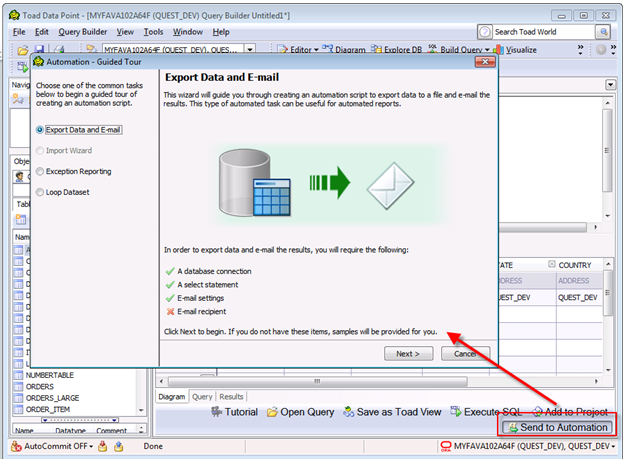Click Cancel in the Guided Tour dialog

465,354
